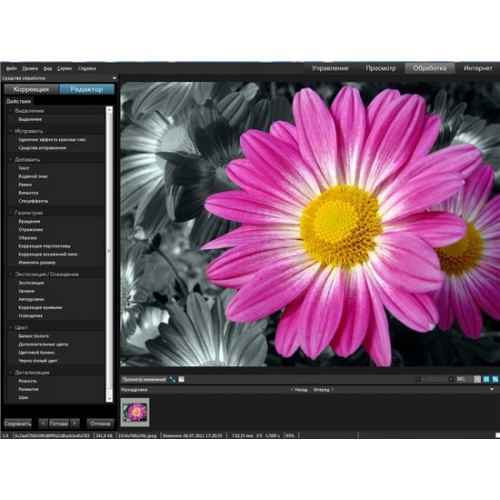Open the Действия tab

click(x=19, y=101)
